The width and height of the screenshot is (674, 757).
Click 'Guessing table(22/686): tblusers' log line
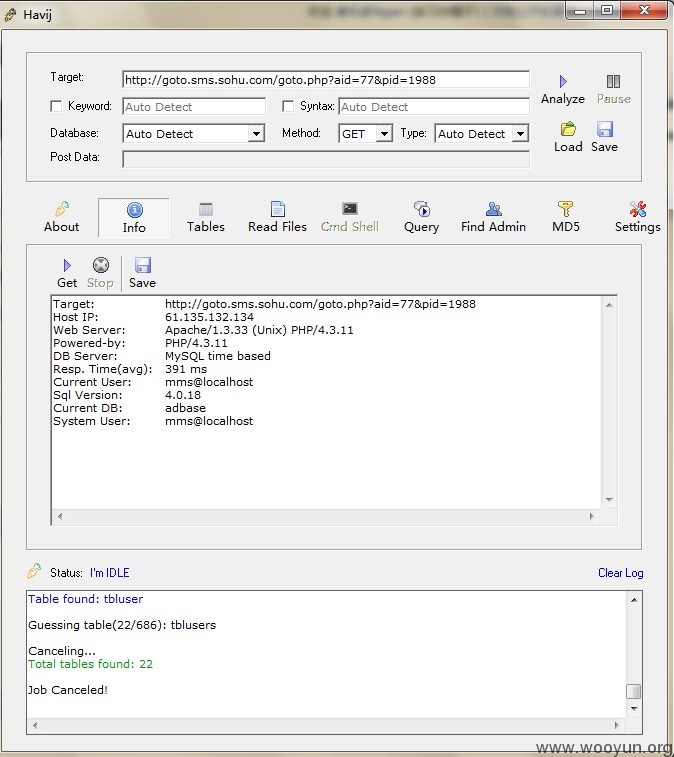(122, 625)
